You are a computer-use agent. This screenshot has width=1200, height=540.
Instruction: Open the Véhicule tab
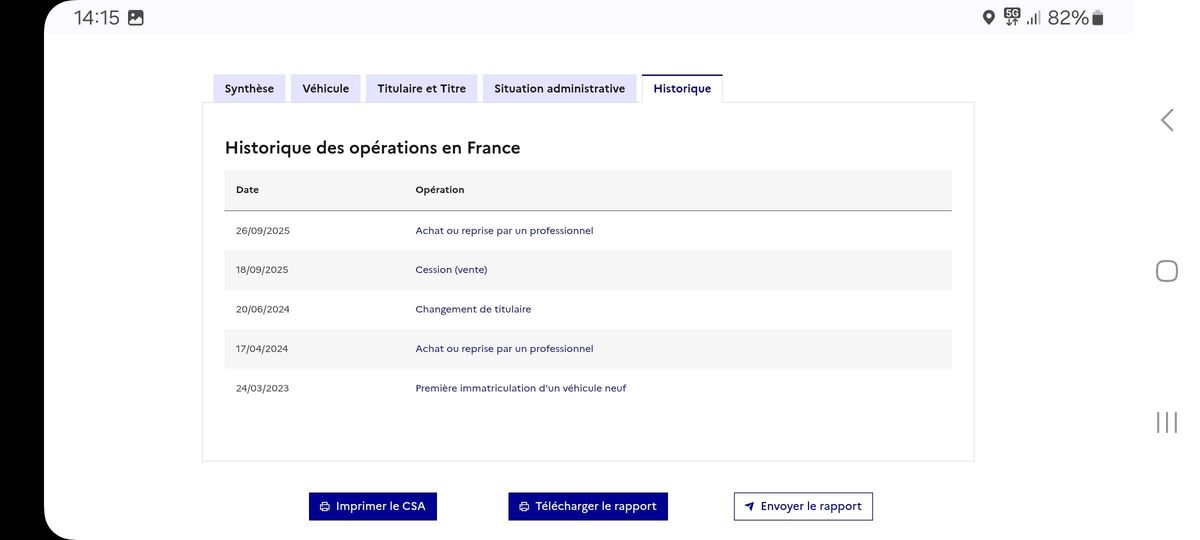(x=326, y=89)
